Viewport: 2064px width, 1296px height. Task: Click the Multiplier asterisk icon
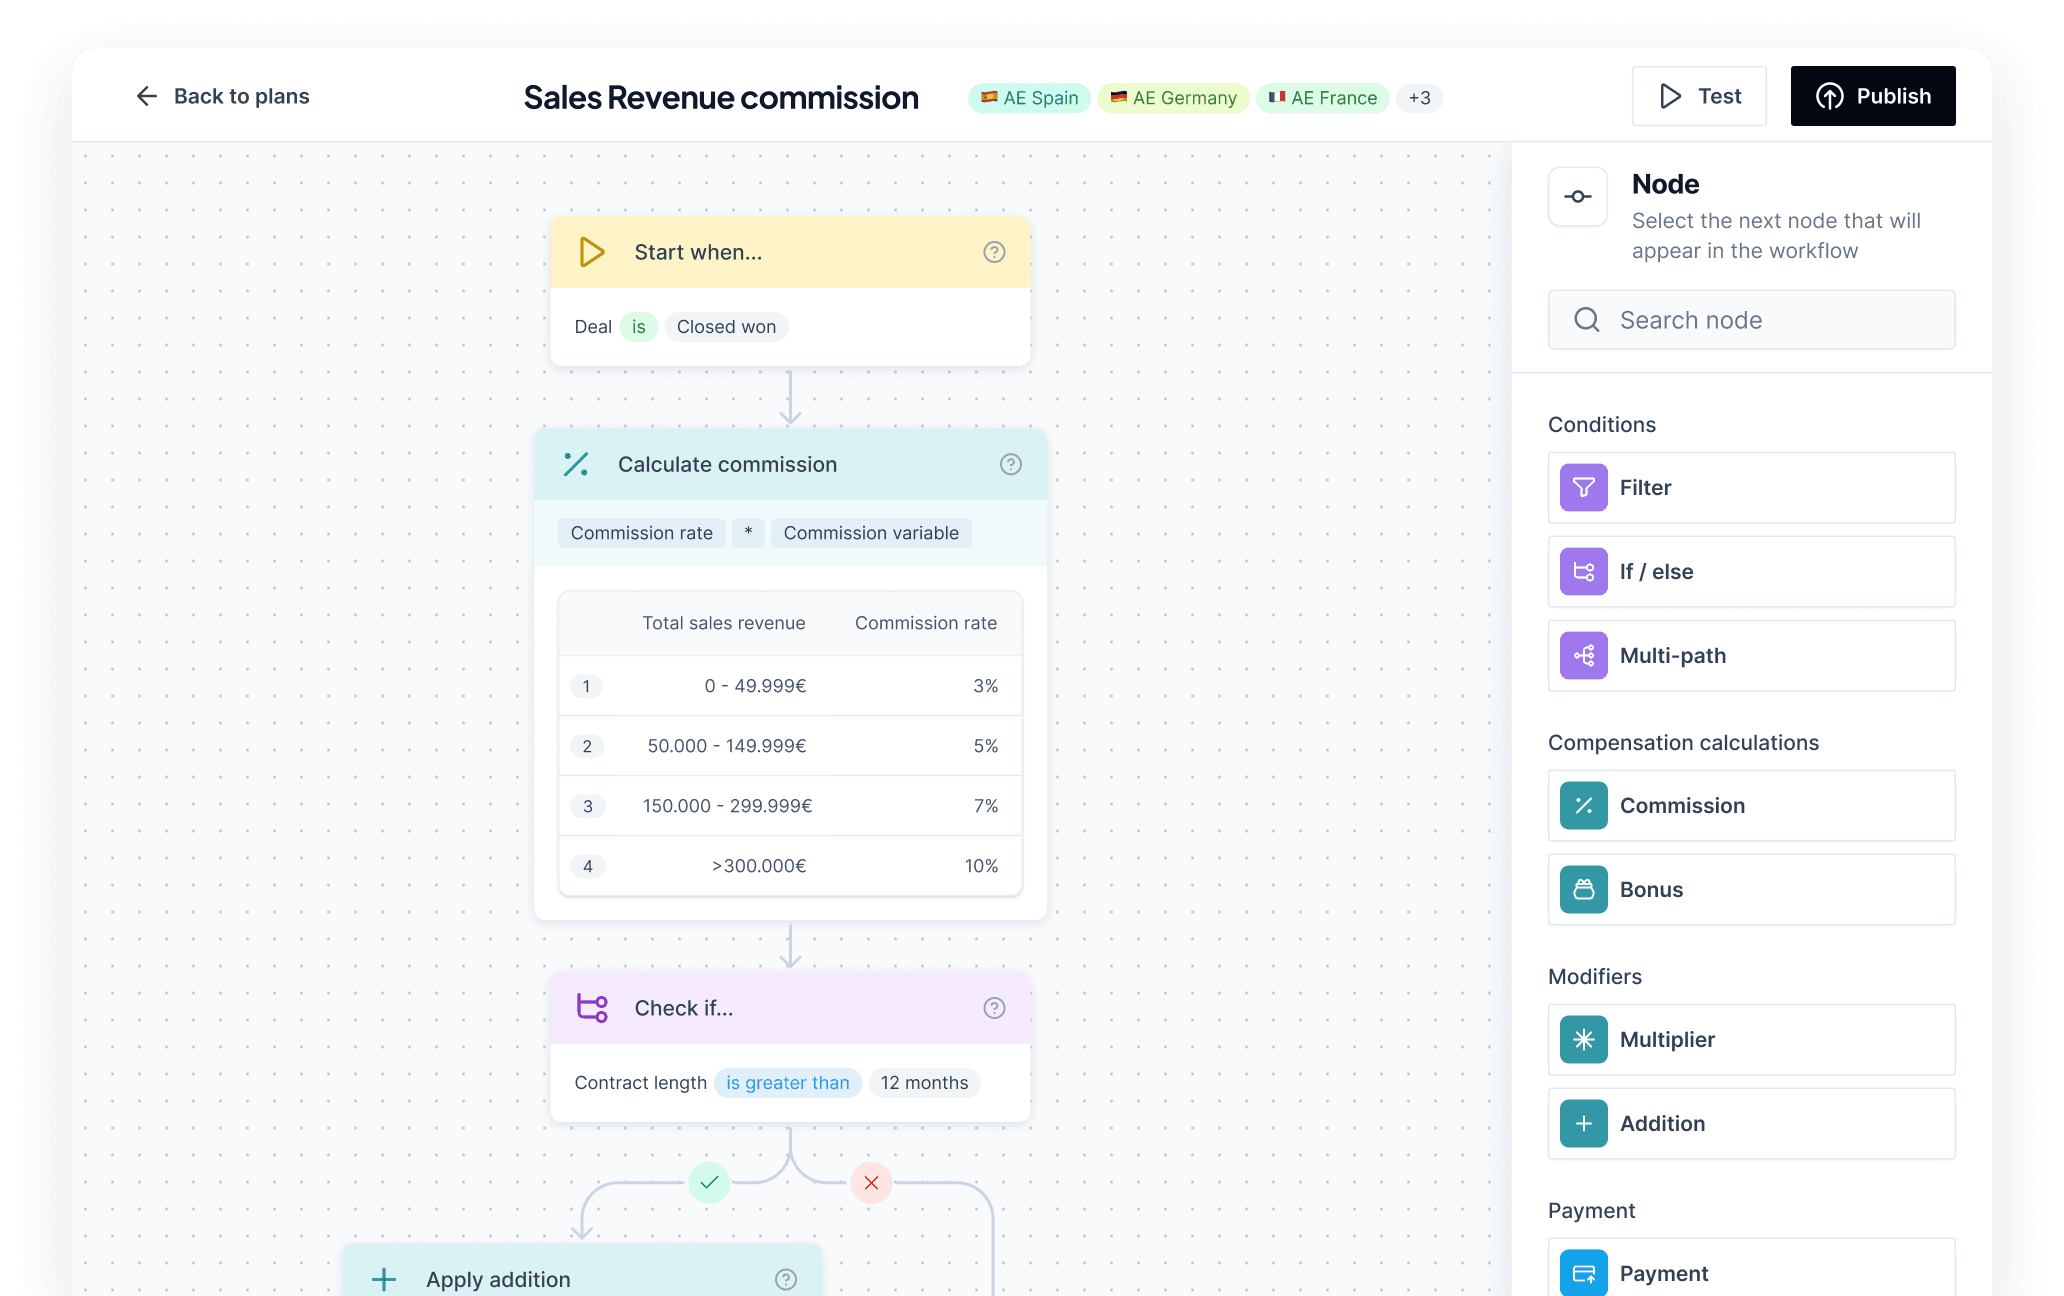pos(1584,1040)
